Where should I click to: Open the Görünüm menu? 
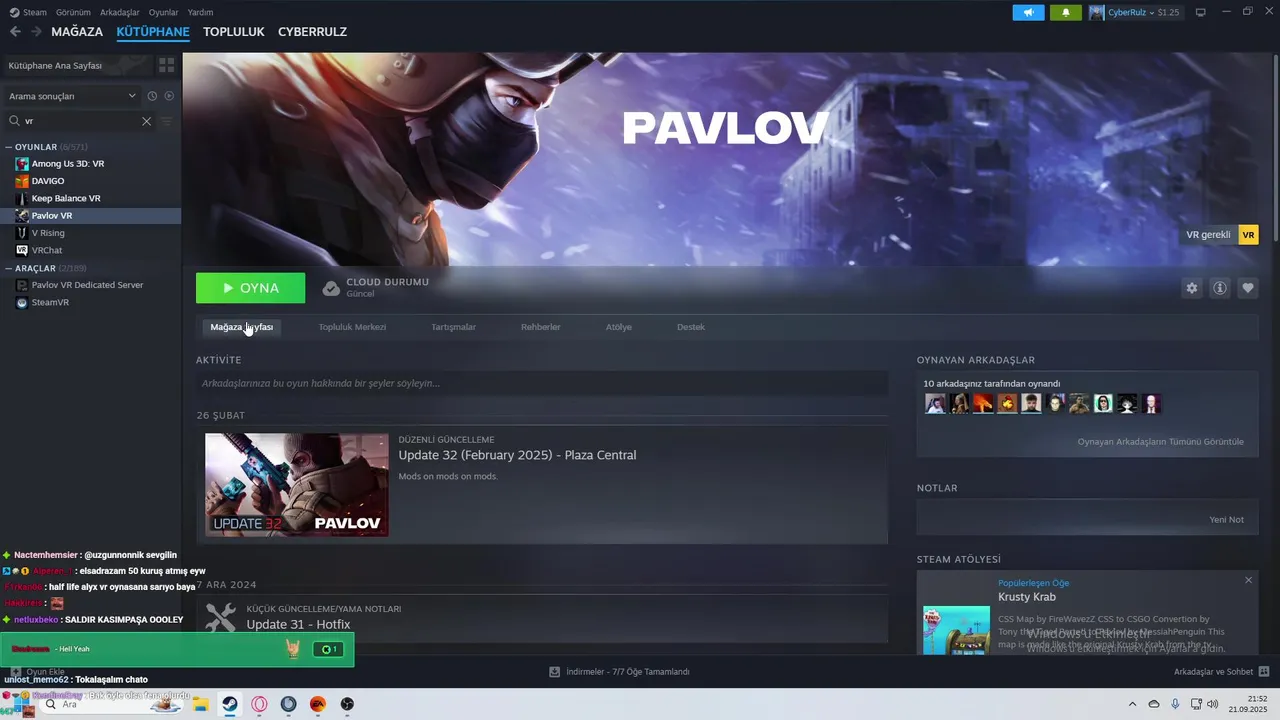[x=73, y=12]
